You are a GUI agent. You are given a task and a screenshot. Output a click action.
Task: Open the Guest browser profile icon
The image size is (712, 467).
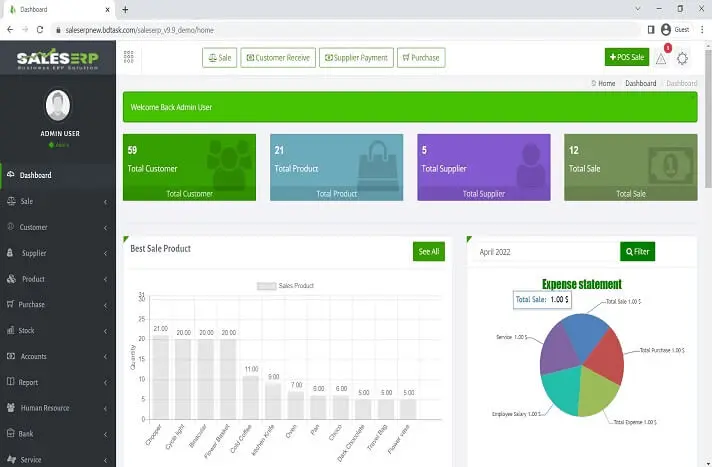pos(666,30)
